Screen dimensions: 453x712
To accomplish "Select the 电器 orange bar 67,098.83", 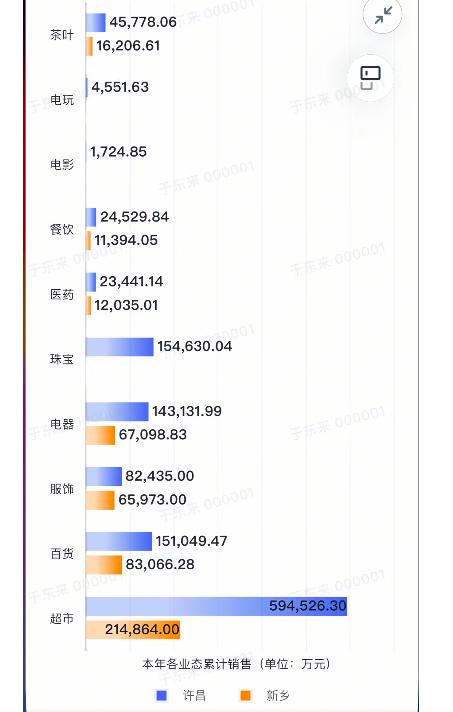I will pos(101,435).
